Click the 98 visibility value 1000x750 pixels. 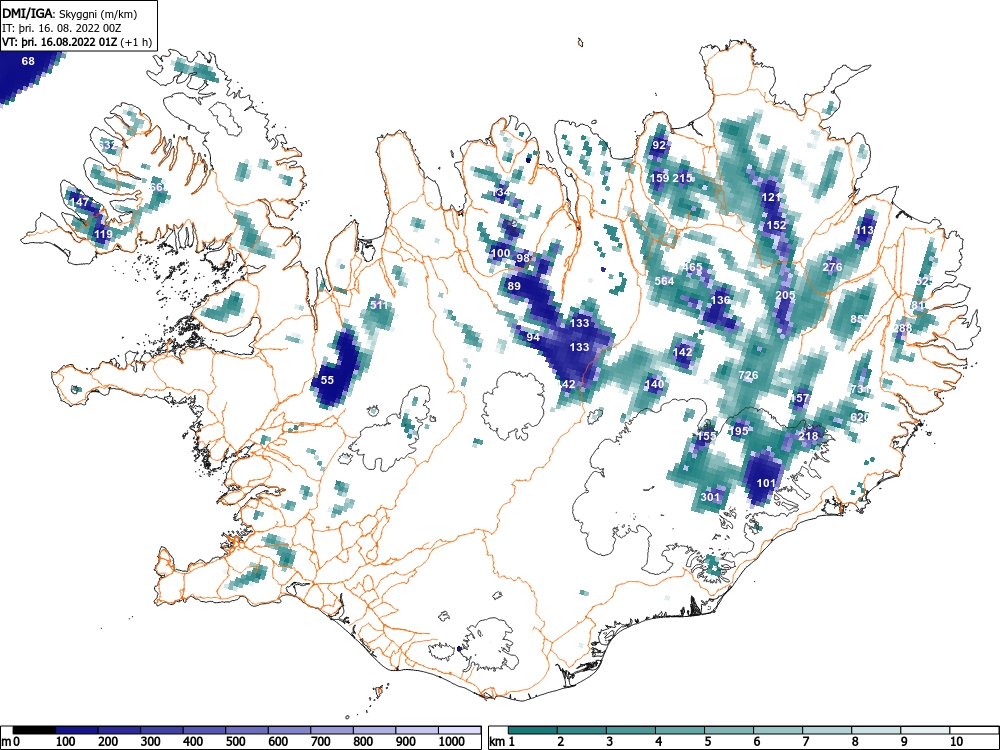click(523, 258)
